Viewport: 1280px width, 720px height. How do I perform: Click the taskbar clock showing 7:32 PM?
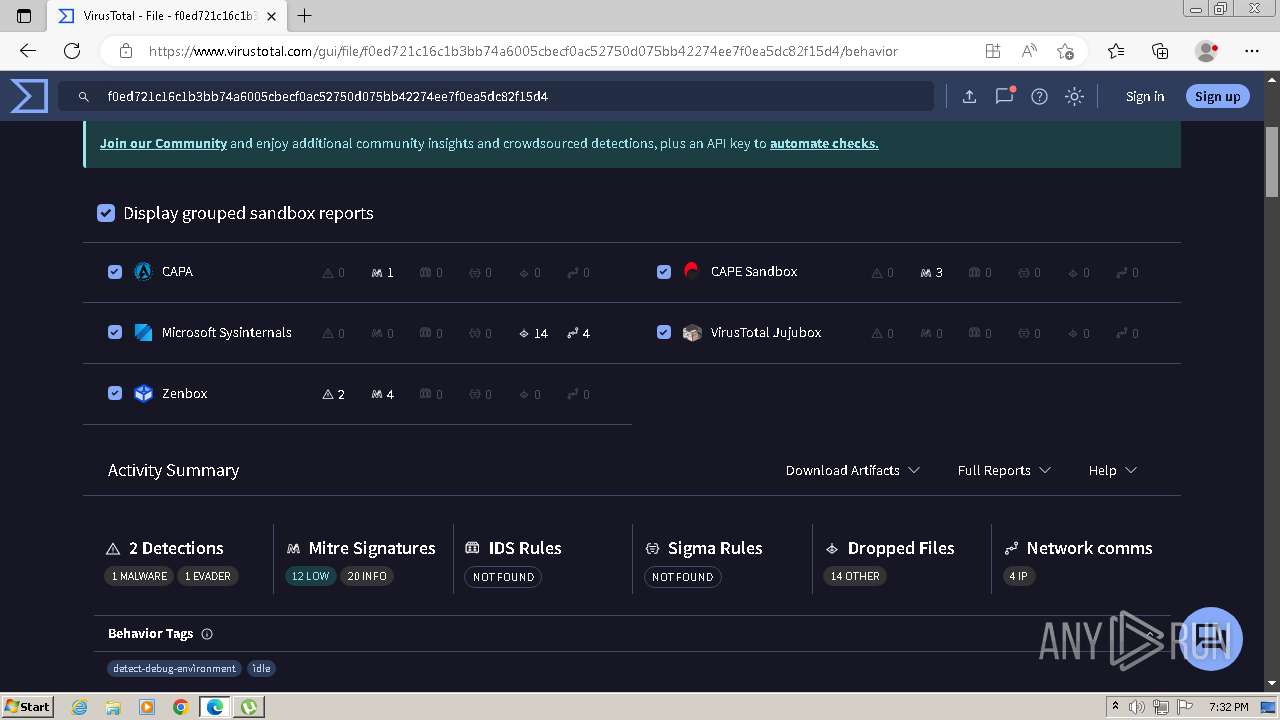[1228, 707]
